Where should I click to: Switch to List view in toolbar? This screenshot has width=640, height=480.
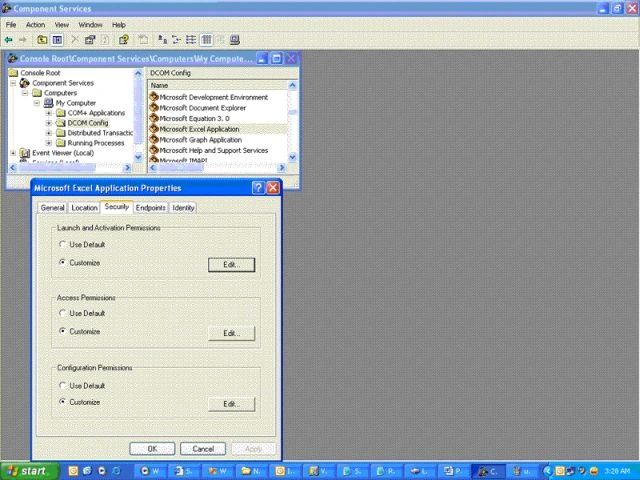pos(191,40)
